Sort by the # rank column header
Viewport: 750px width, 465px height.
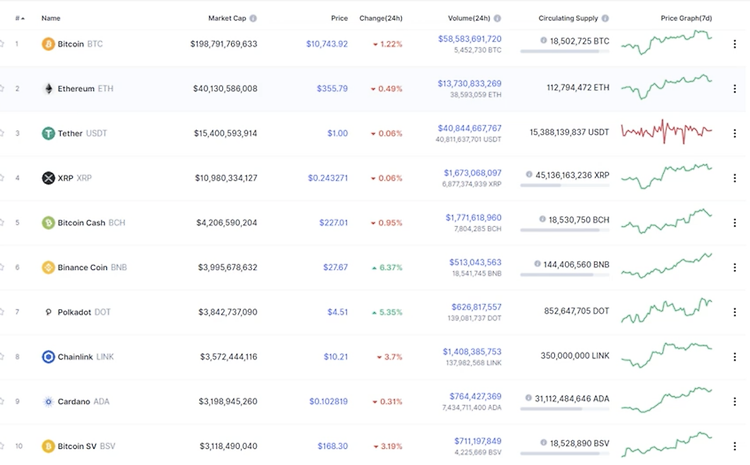(x=20, y=18)
